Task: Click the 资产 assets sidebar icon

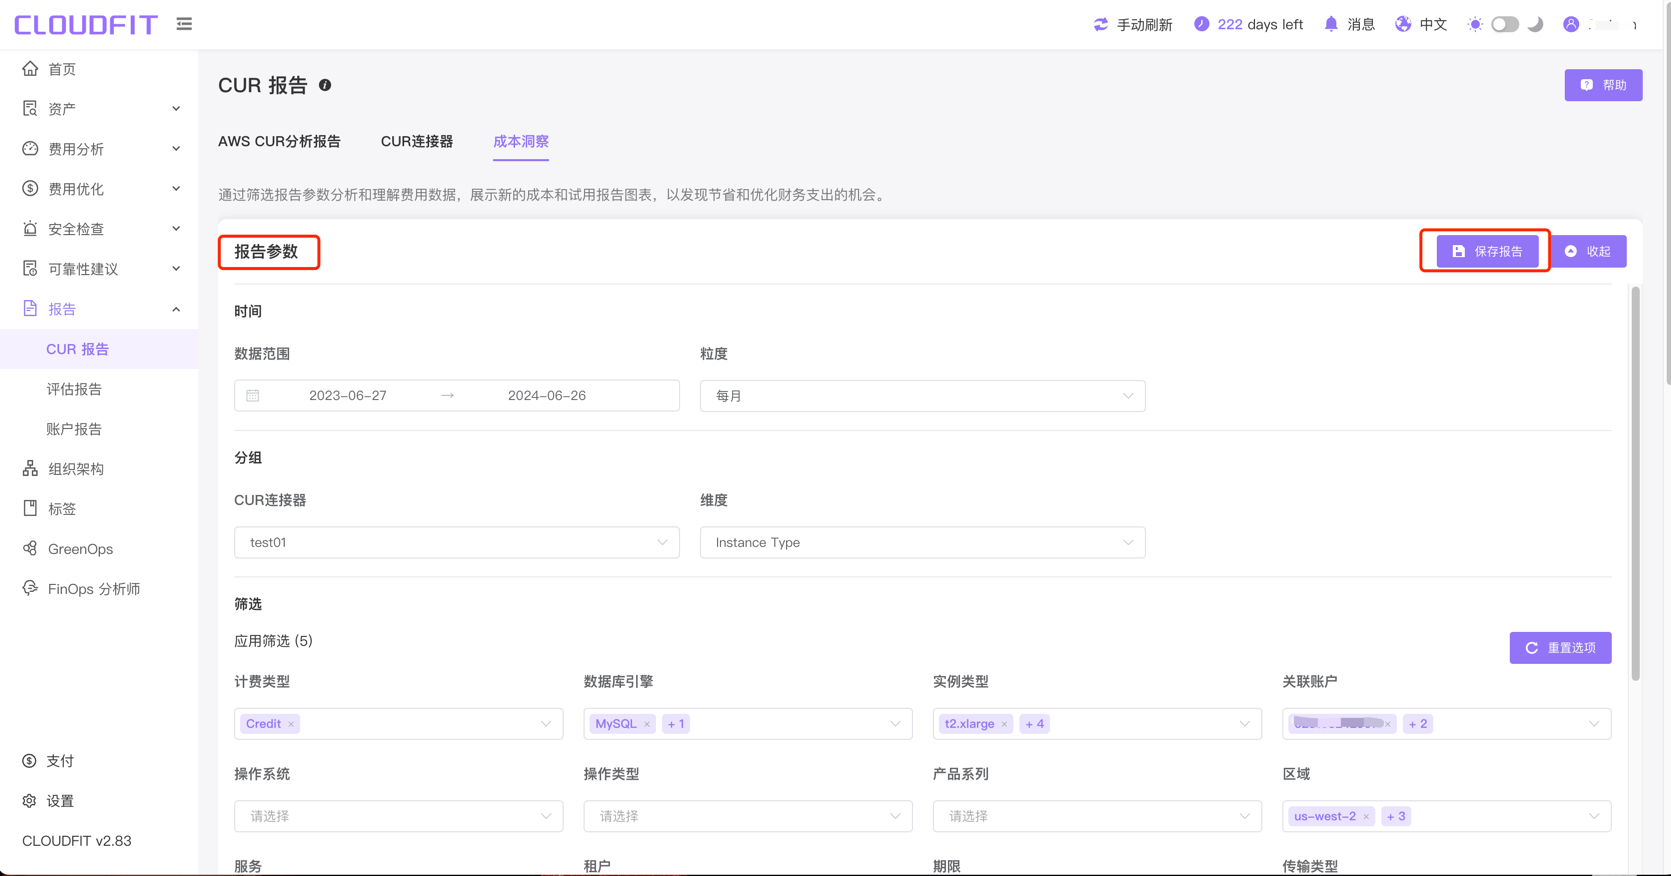Action: [30, 108]
